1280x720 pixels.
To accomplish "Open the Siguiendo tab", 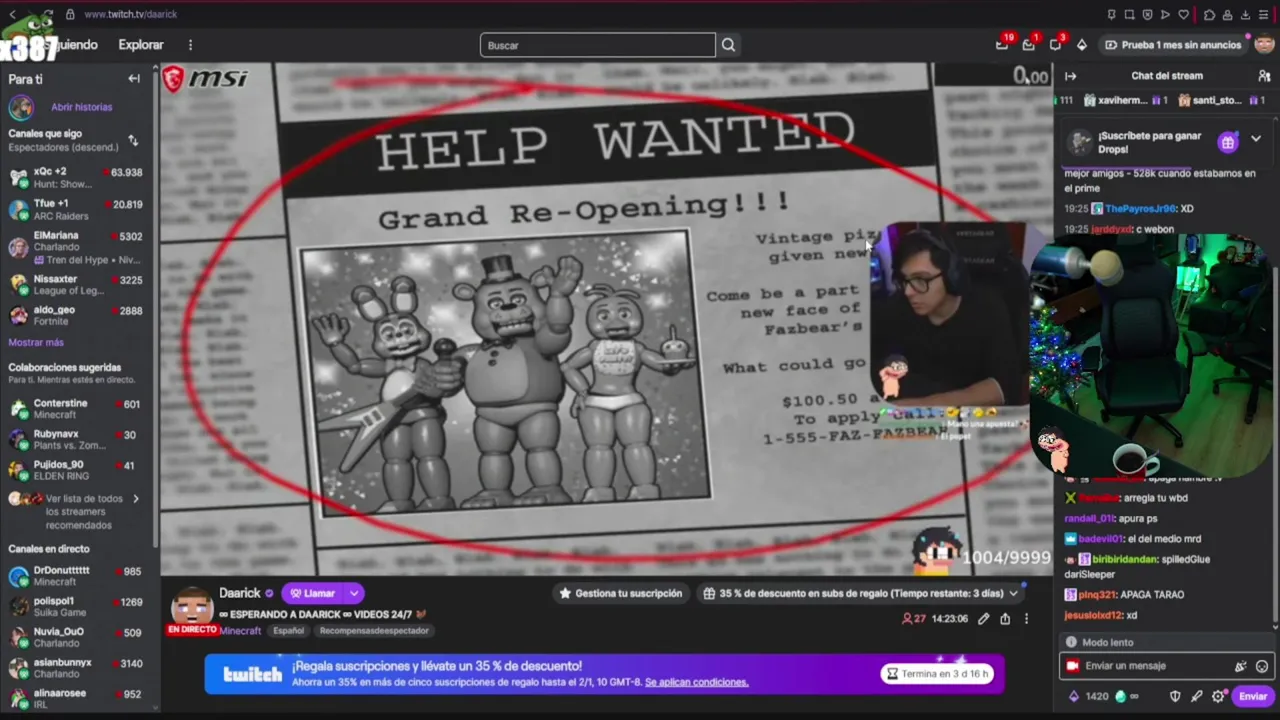I will click(72, 45).
